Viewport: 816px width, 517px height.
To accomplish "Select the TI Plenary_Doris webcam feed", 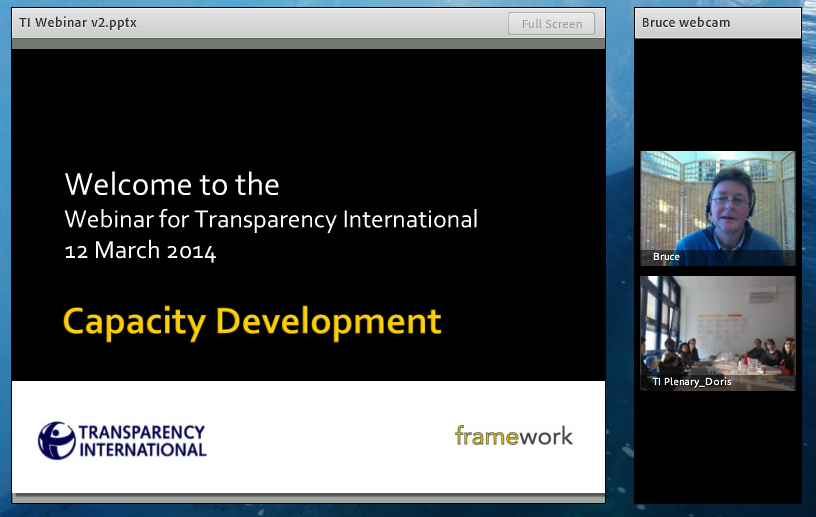I will pyautogui.click(x=718, y=333).
